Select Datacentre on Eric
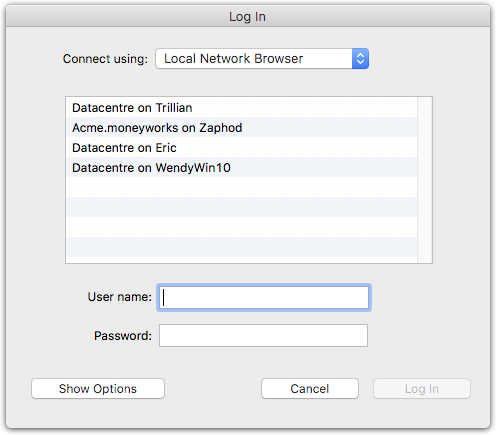496x435 pixels. (x=241, y=147)
